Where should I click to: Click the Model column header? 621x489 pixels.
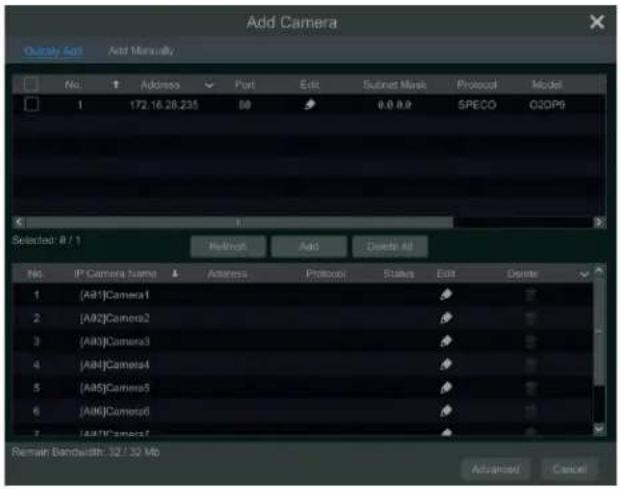547,84
